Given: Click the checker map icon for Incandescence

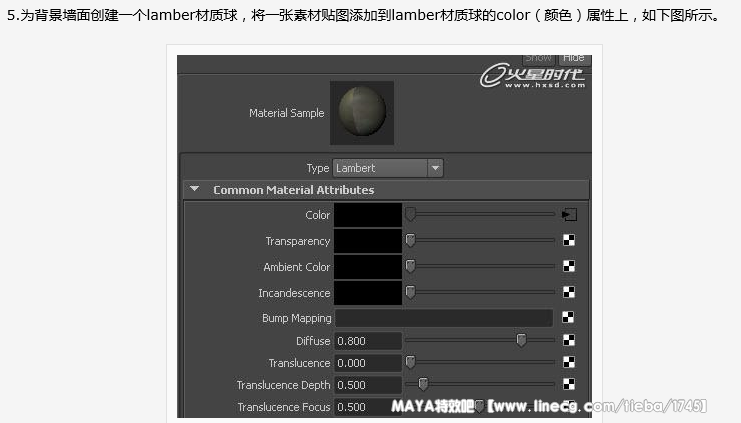Looking at the screenshot, I should pyautogui.click(x=569, y=292).
